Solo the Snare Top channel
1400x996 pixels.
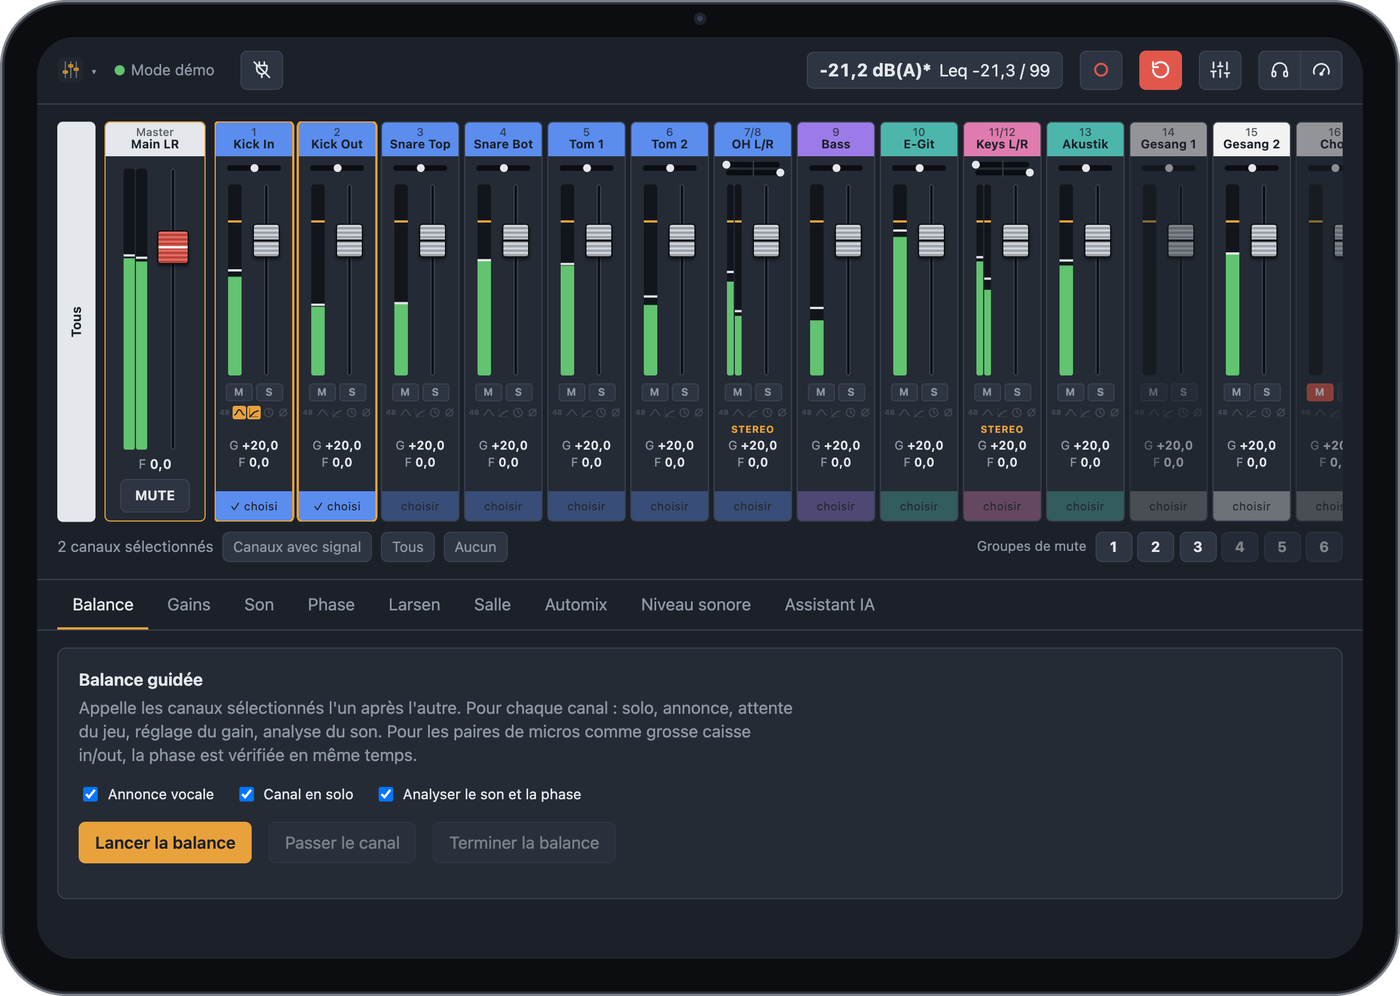pyautogui.click(x=435, y=392)
